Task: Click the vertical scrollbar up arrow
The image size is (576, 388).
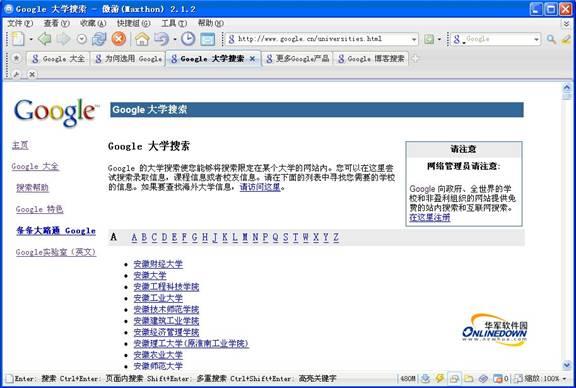Action: (x=567, y=87)
